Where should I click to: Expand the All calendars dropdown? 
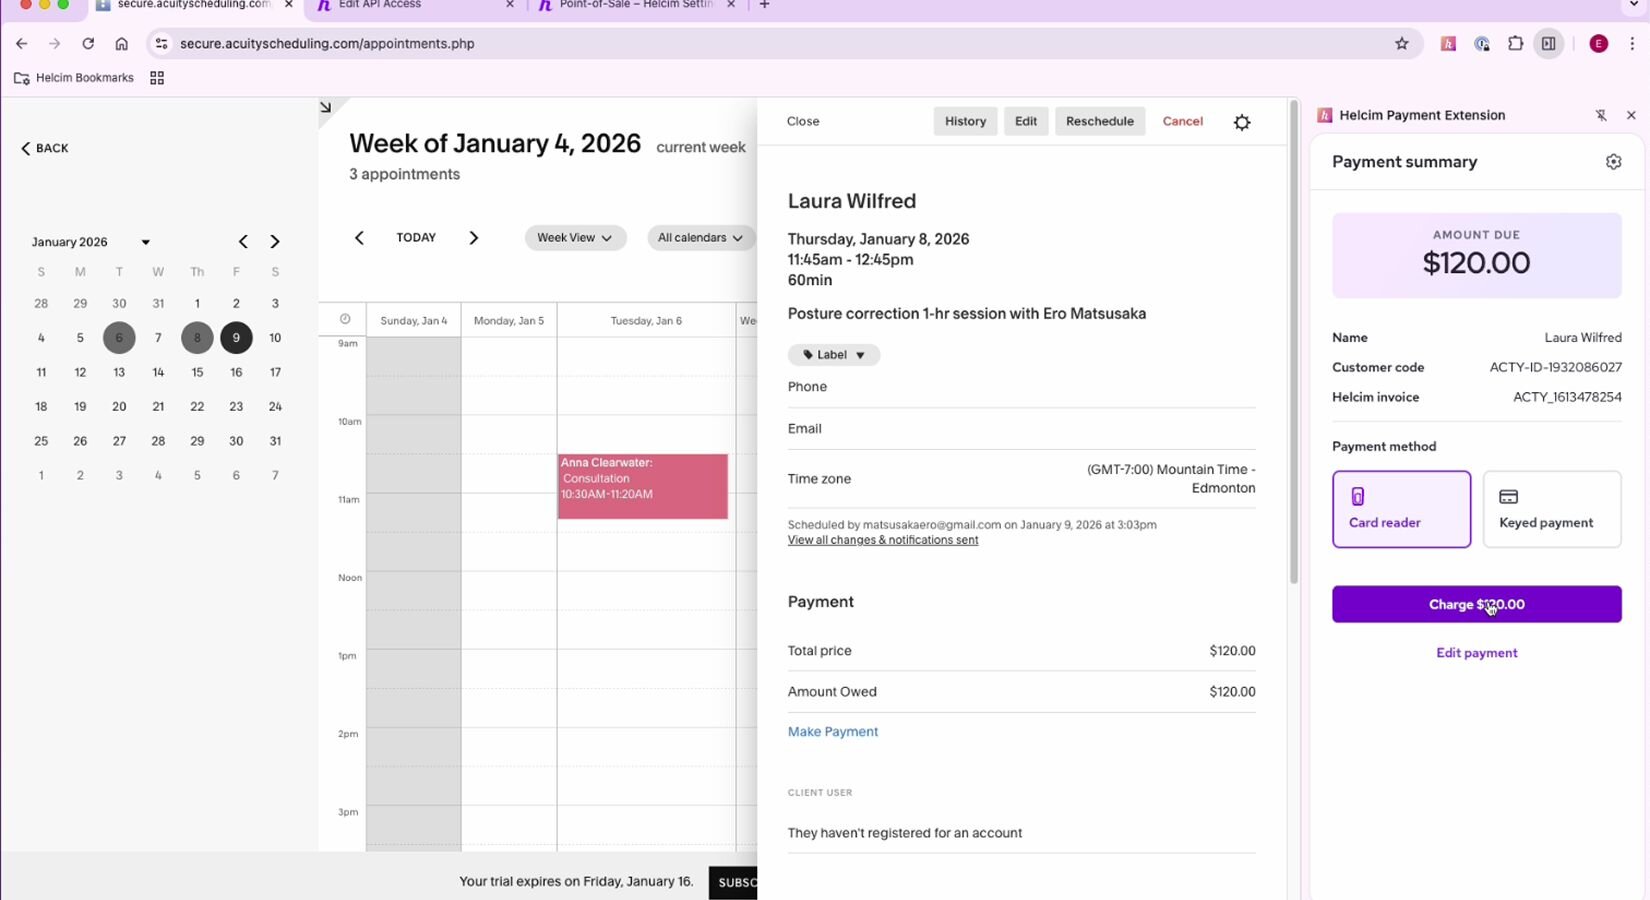coord(700,238)
